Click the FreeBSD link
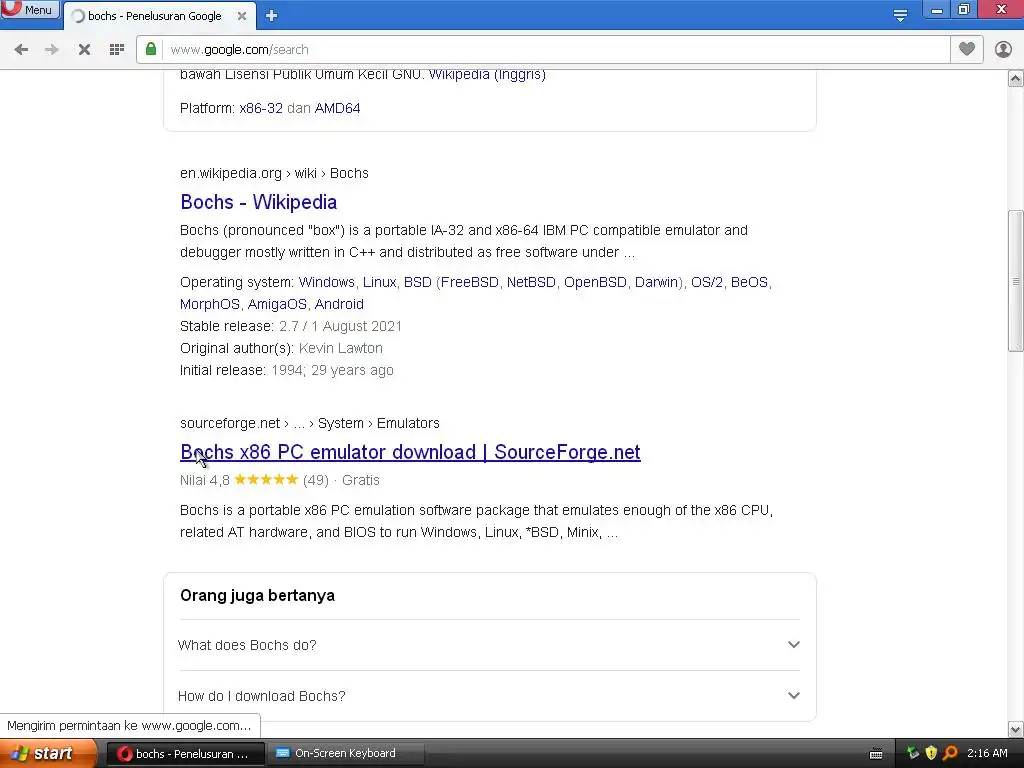This screenshot has height=768, width=1024. click(x=470, y=282)
